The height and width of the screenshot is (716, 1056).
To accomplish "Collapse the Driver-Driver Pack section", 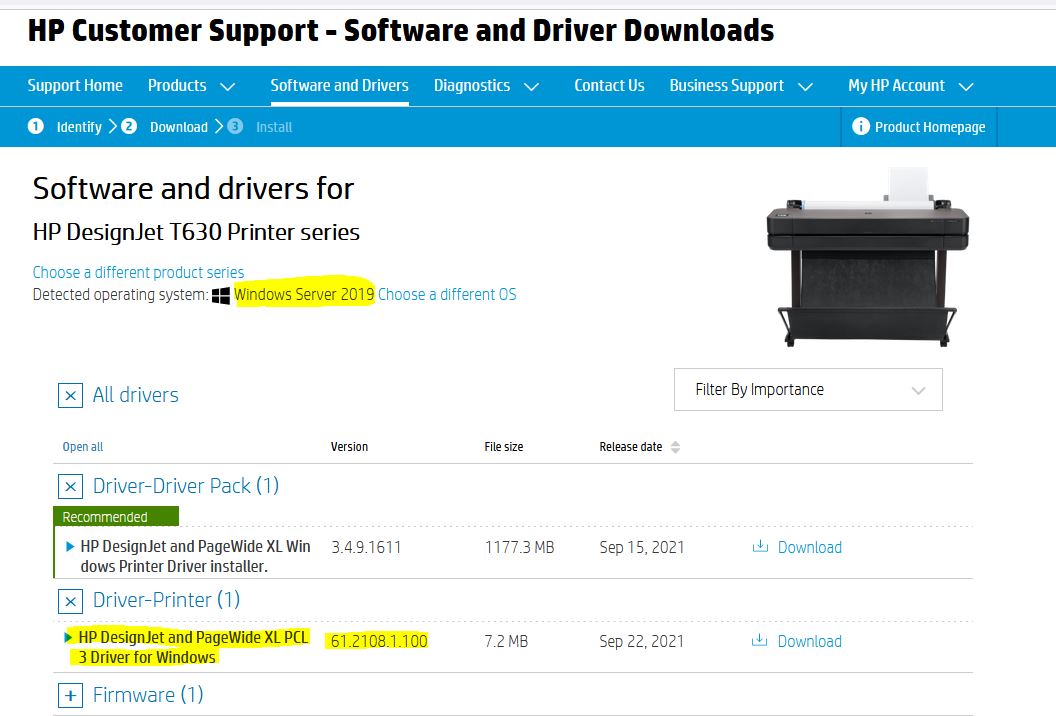I will (x=70, y=486).
